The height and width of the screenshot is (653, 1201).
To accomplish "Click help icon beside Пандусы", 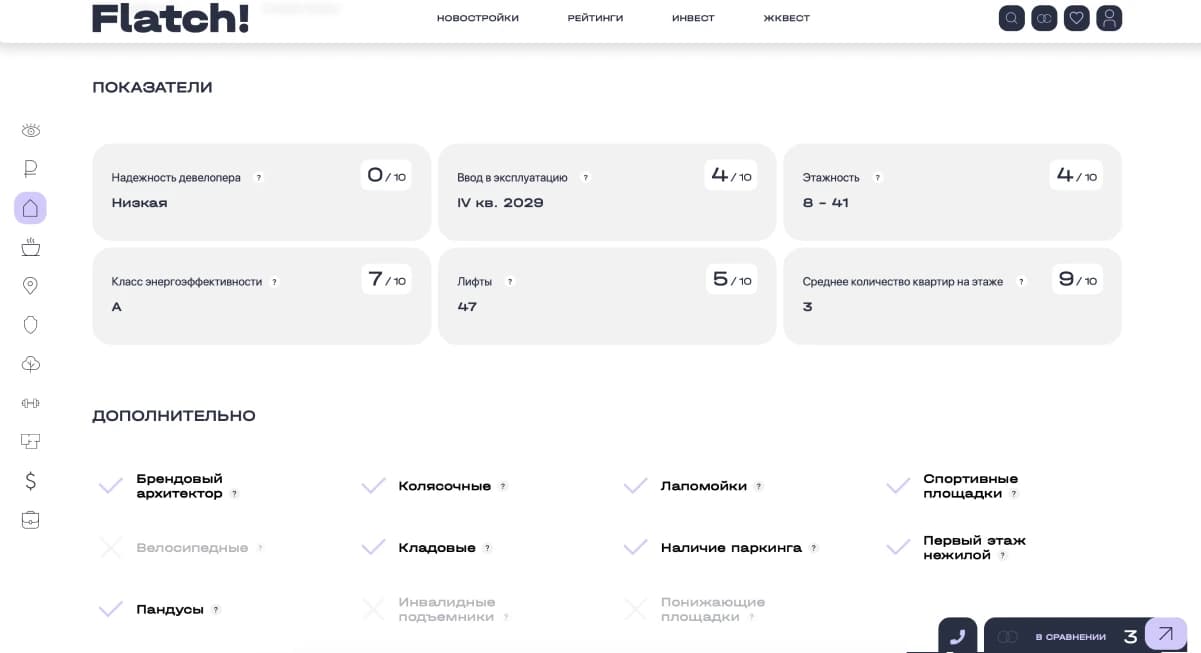I will click(216, 610).
